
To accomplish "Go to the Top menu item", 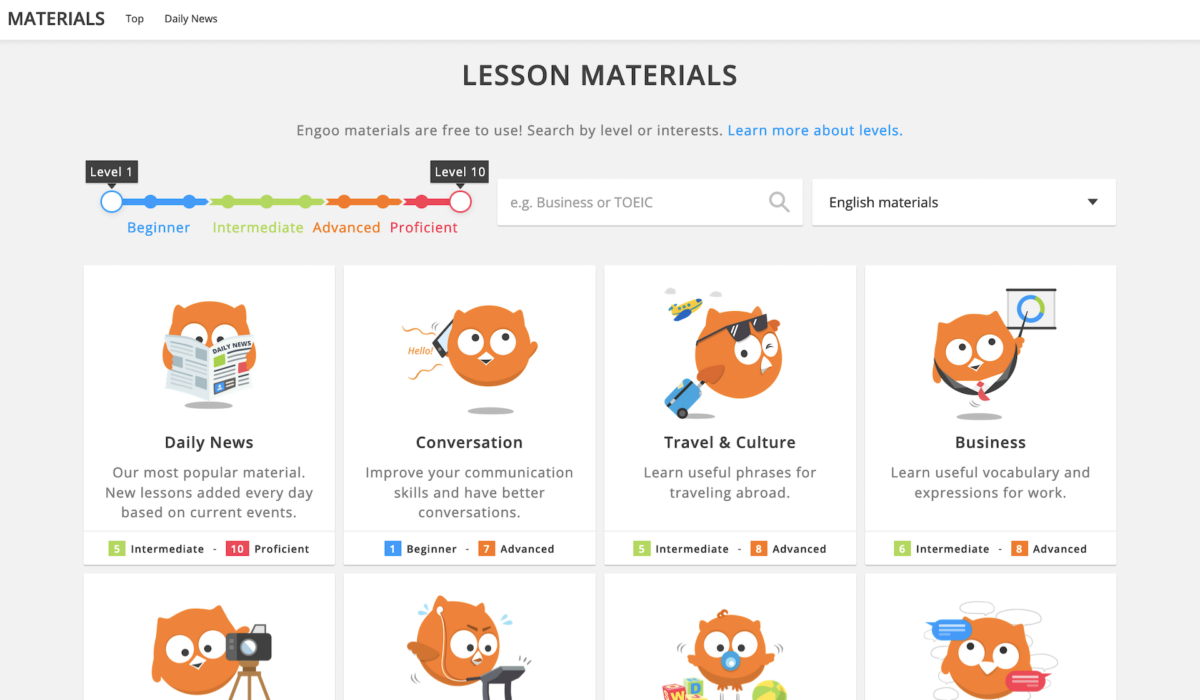I will click(x=135, y=19).
